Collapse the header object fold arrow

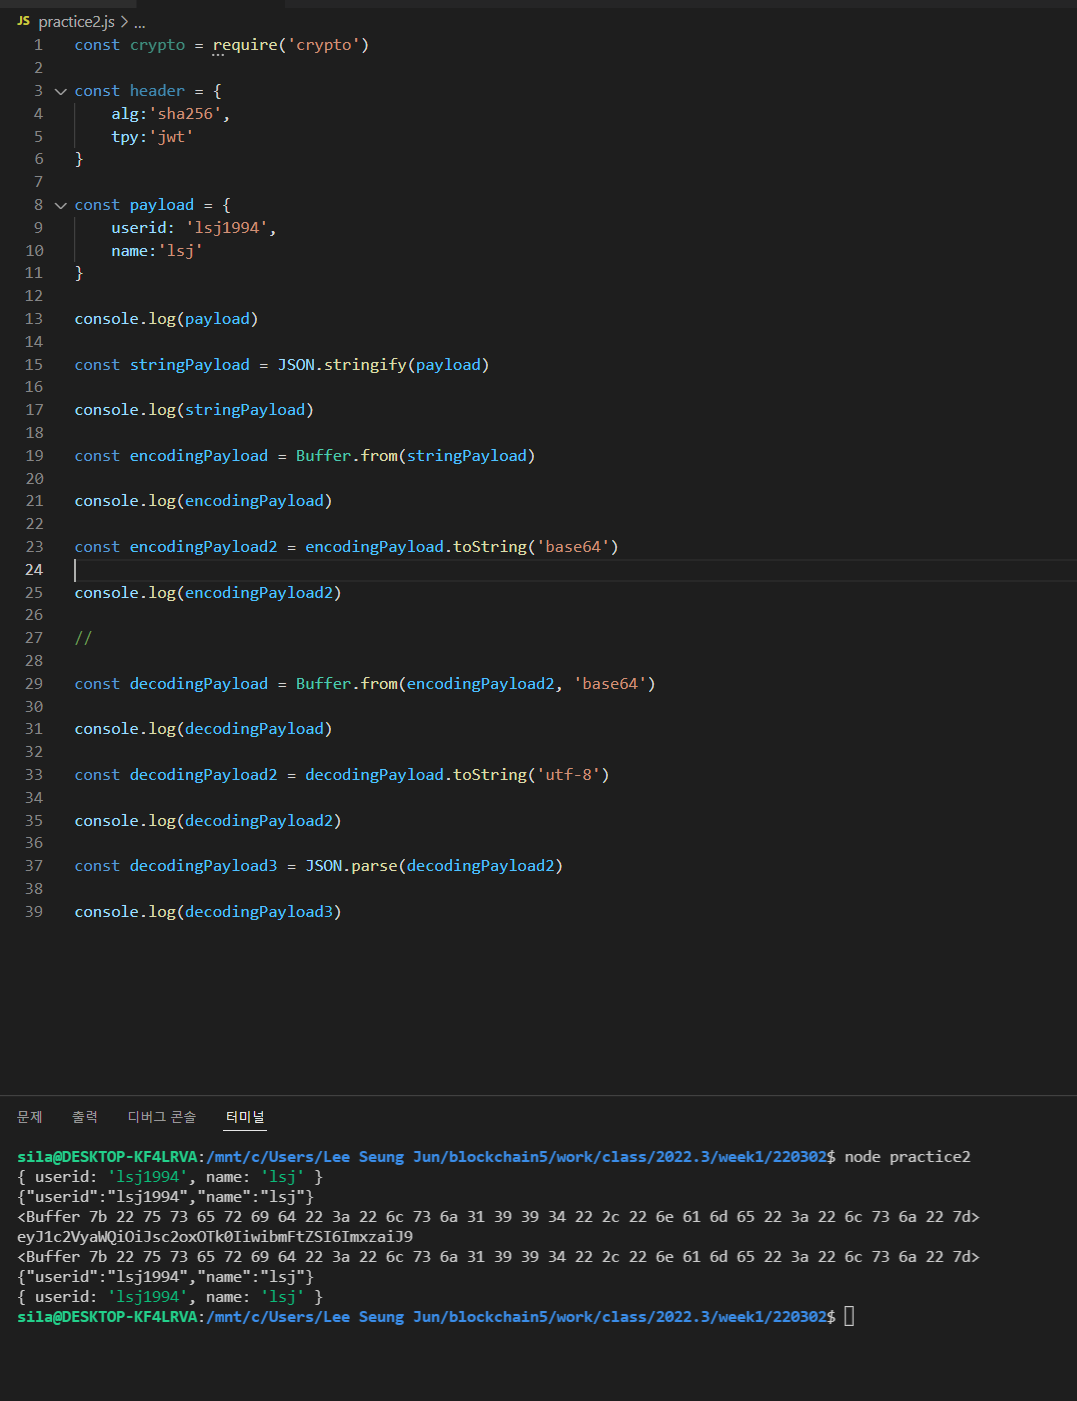(x=61, y=91)
